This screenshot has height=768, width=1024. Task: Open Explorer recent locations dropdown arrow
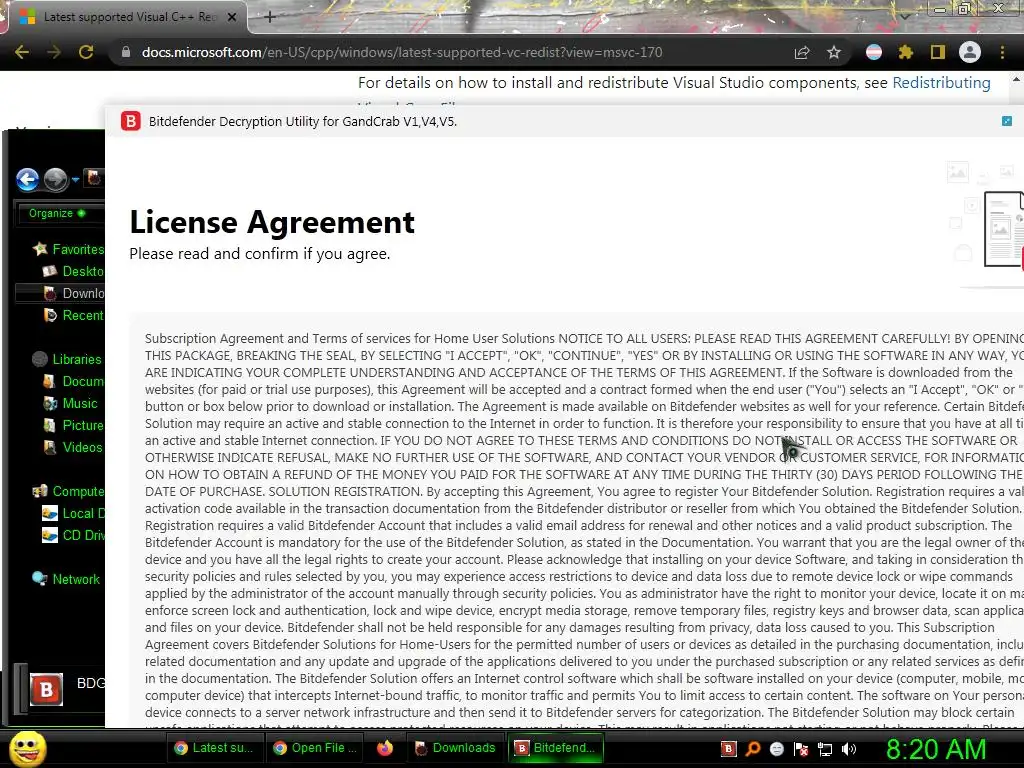click(75, 180)
